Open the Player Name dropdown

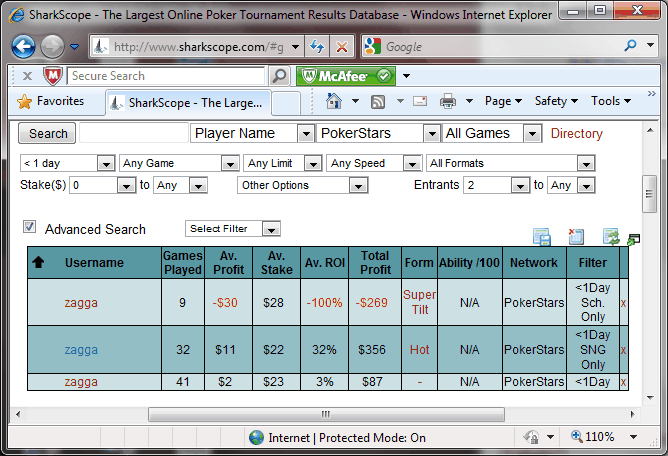tap(306, 134)
